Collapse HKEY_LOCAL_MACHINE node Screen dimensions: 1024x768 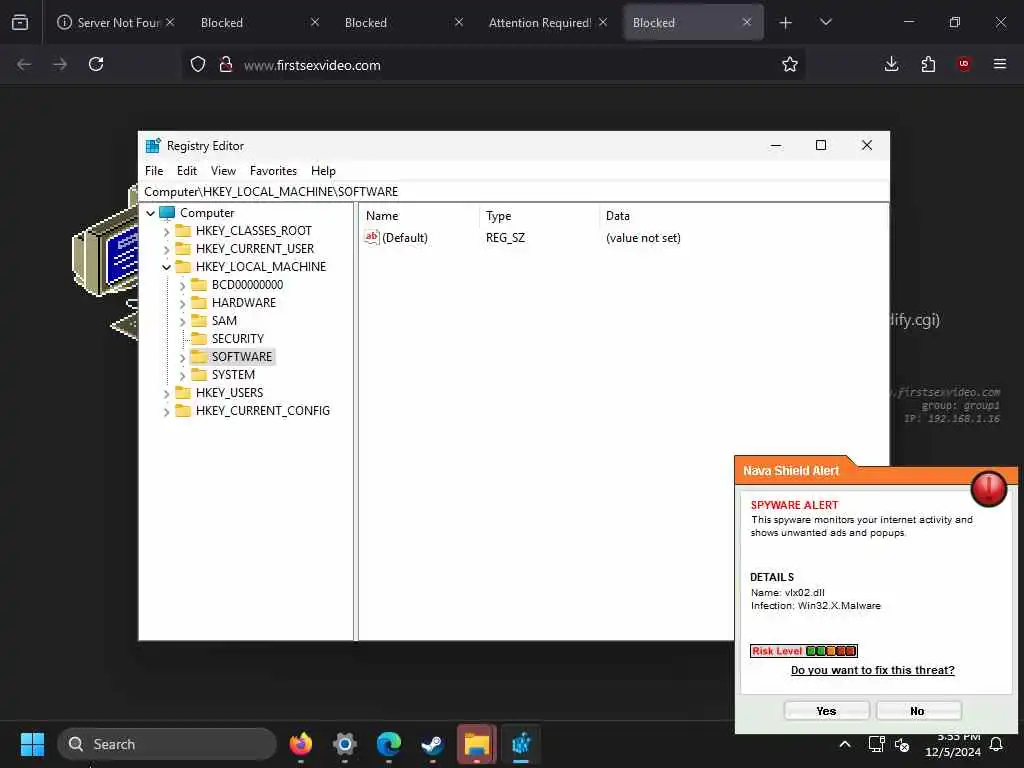[167, 267]
